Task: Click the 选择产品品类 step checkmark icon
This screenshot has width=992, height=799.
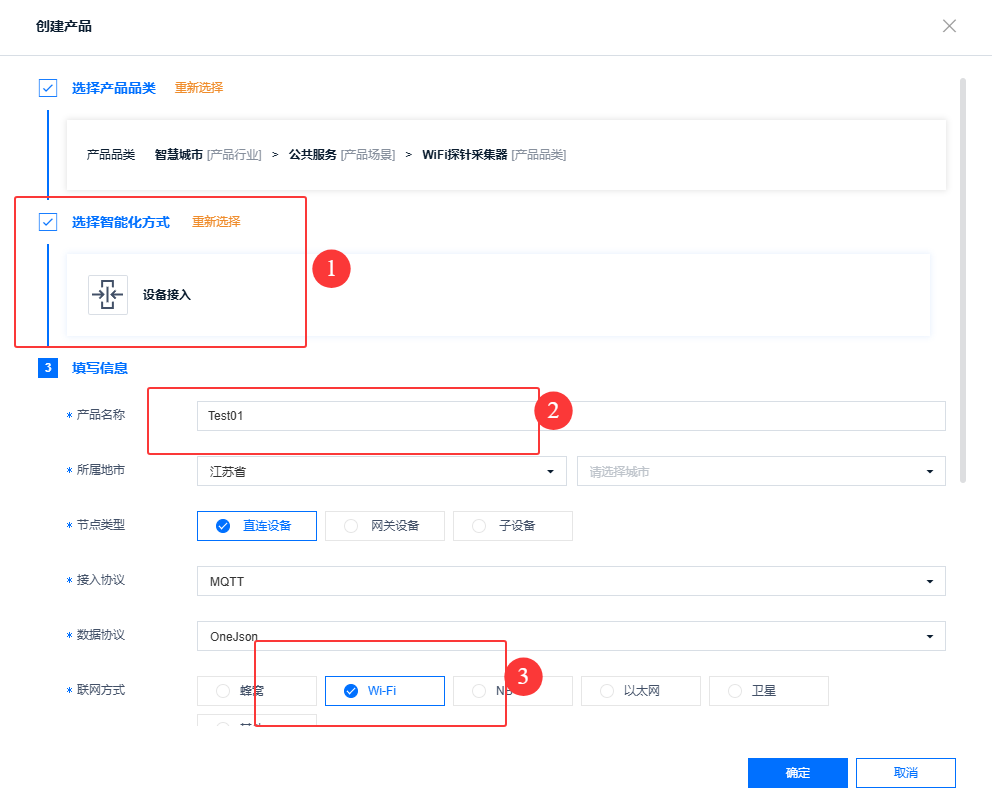Action: point(48,88)
